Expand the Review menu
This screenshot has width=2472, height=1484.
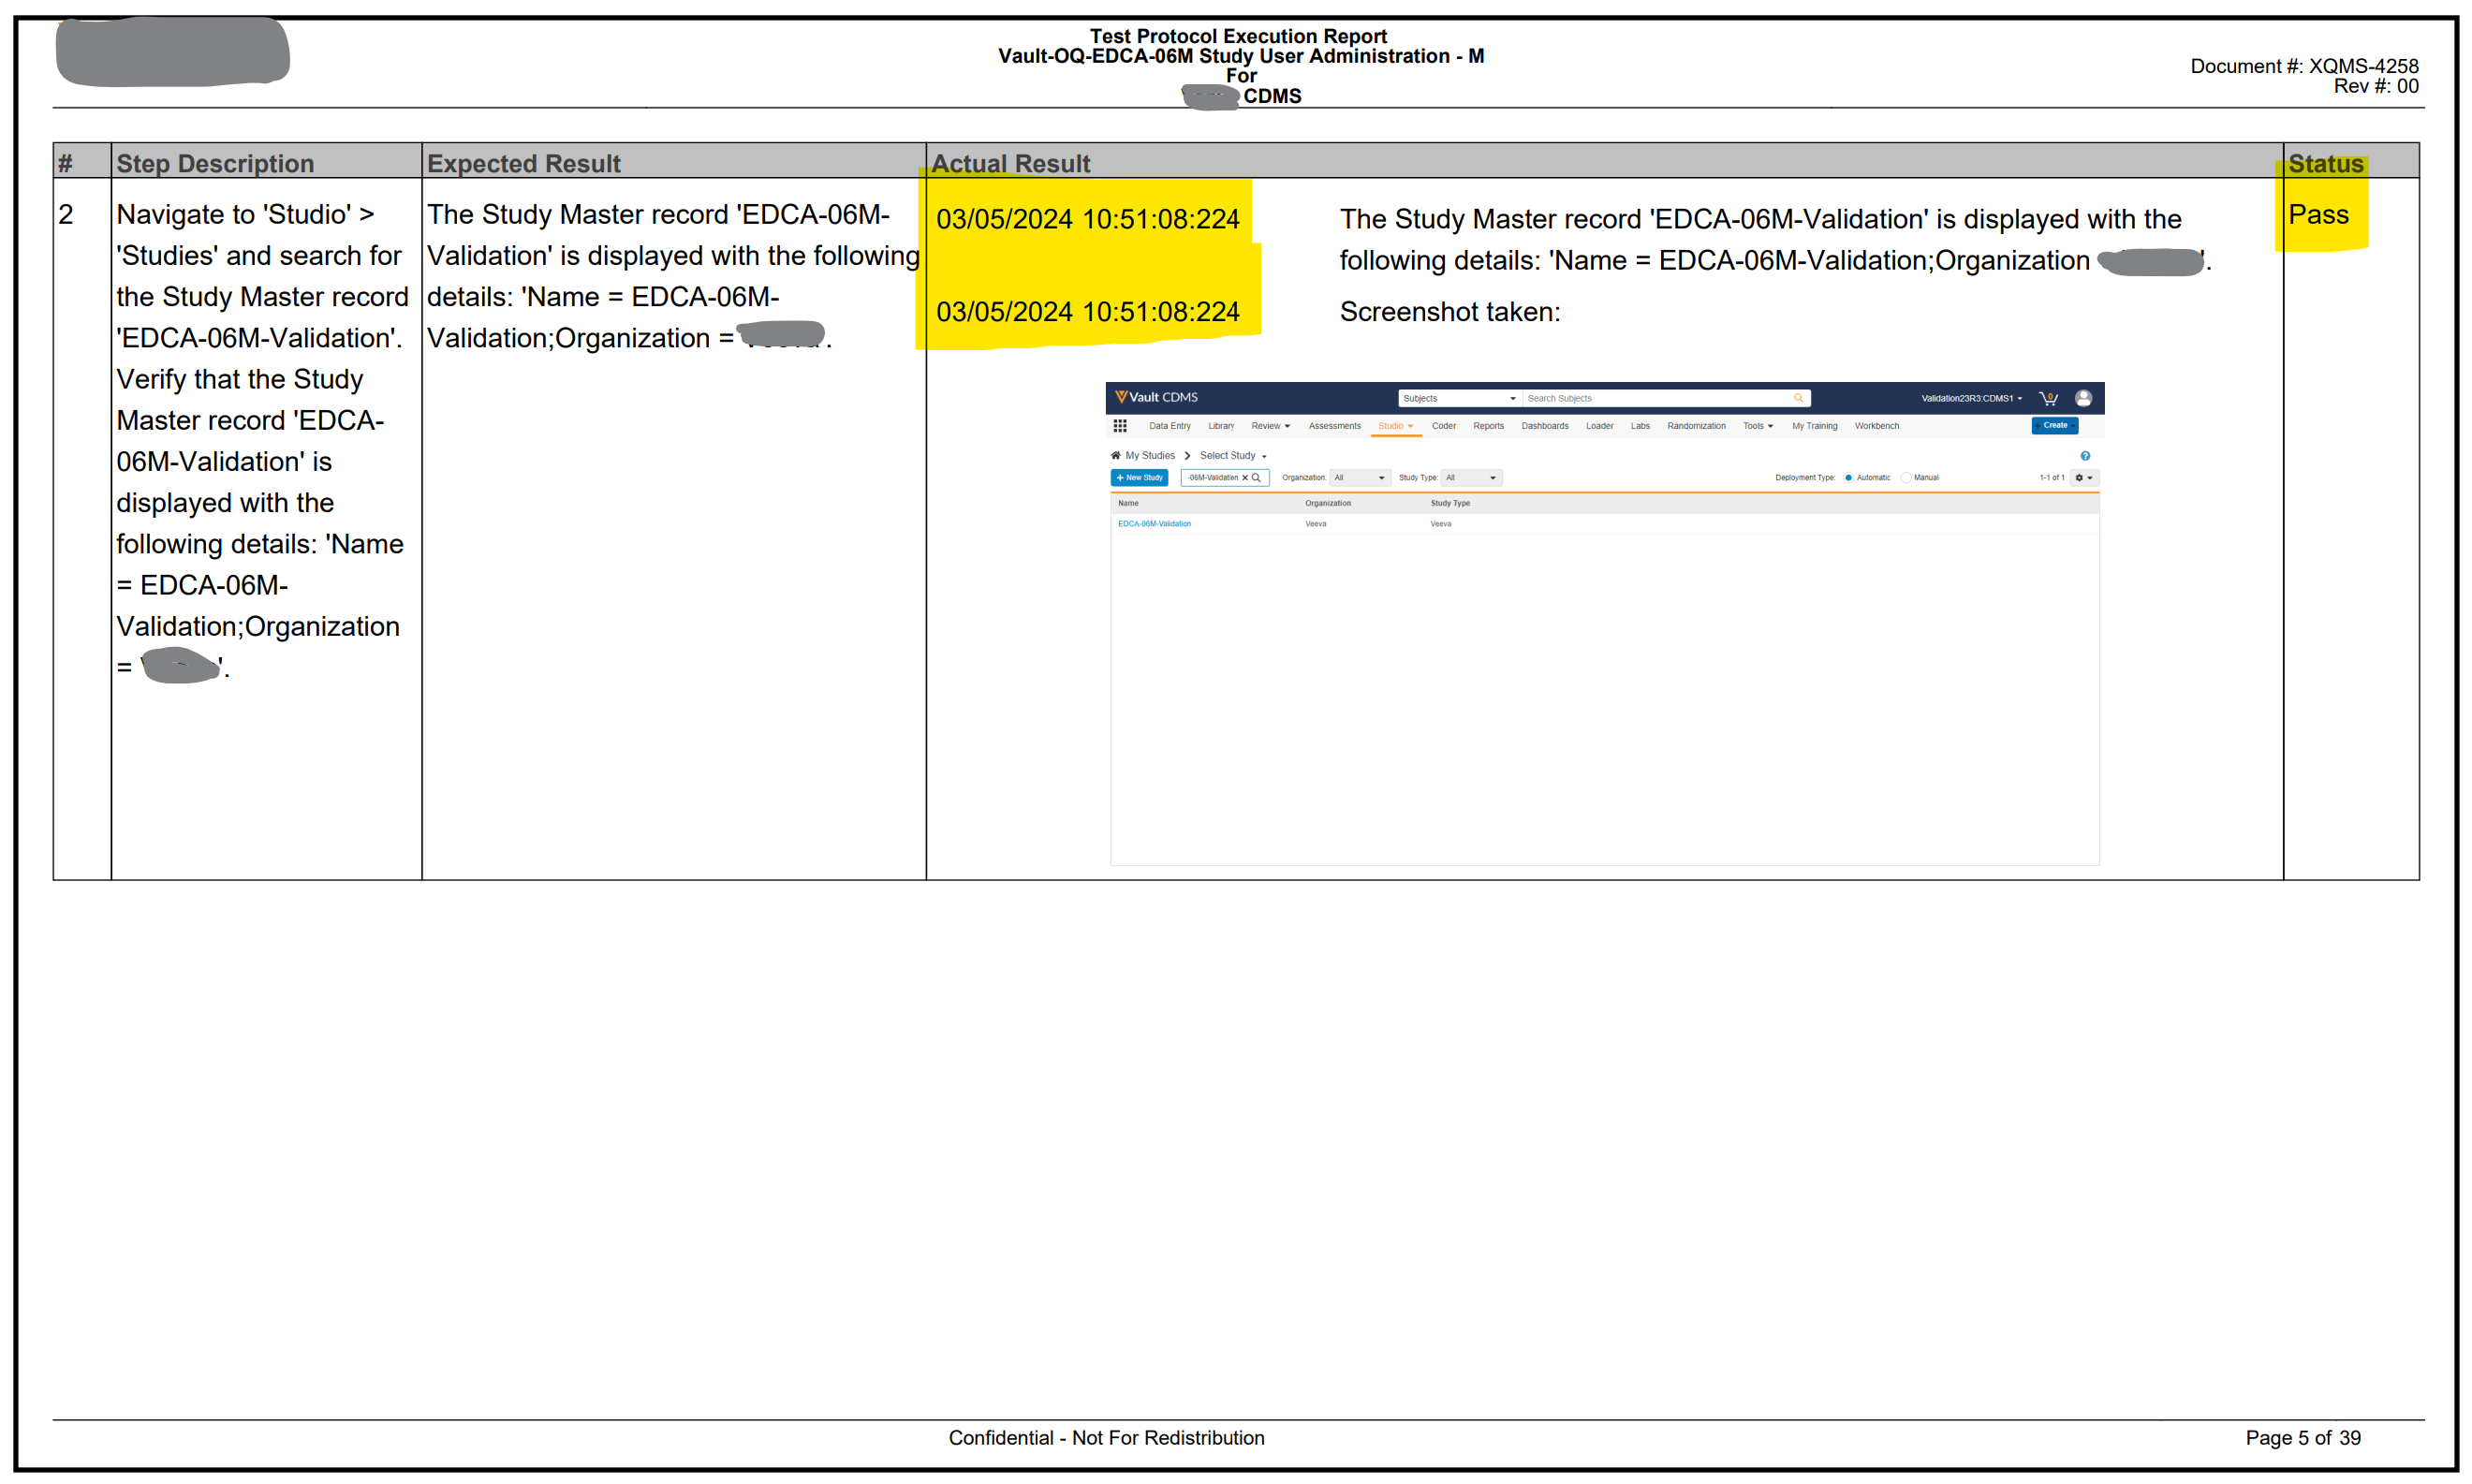pyautogui.click(x=1270, y=426)
